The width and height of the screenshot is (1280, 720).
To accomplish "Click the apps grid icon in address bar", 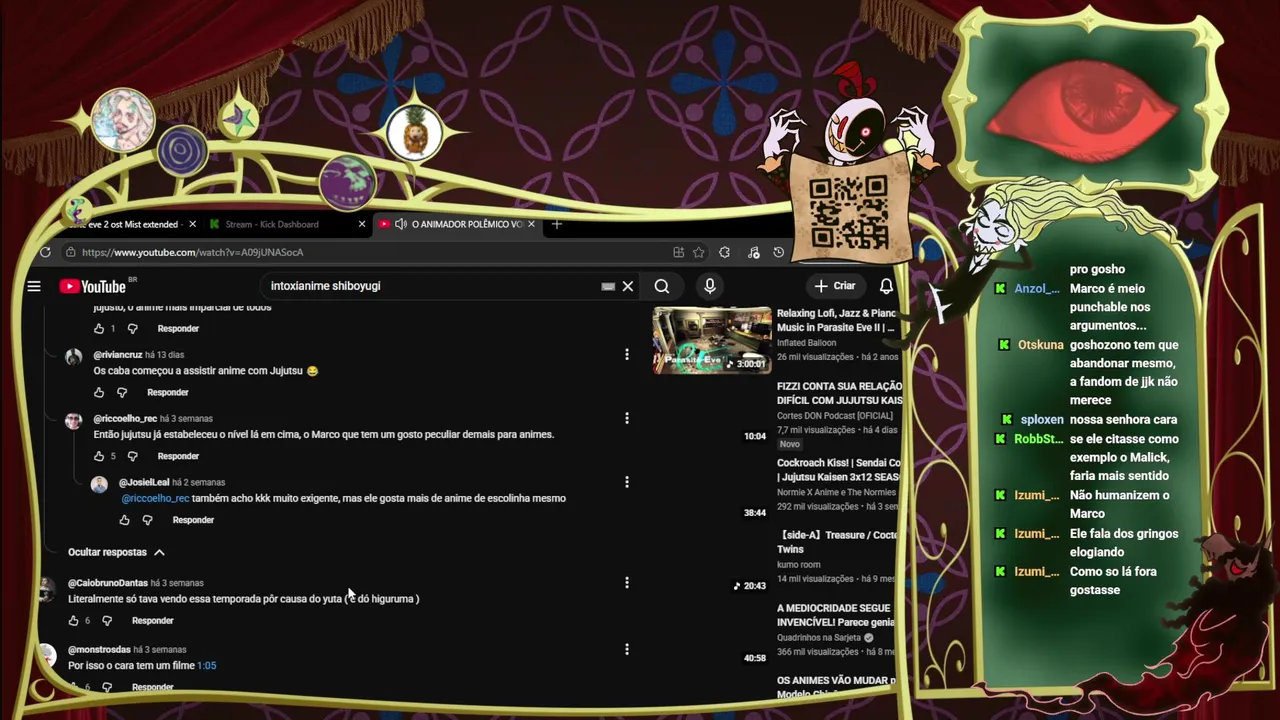I will (x=678, y=252).
